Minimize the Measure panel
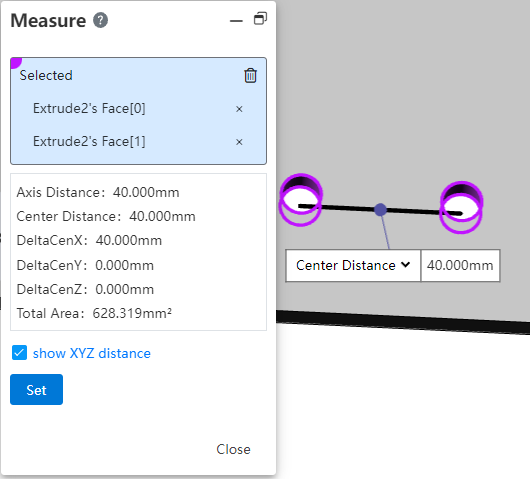The width and height of the screenshot is (530, 479). point(236,21)
